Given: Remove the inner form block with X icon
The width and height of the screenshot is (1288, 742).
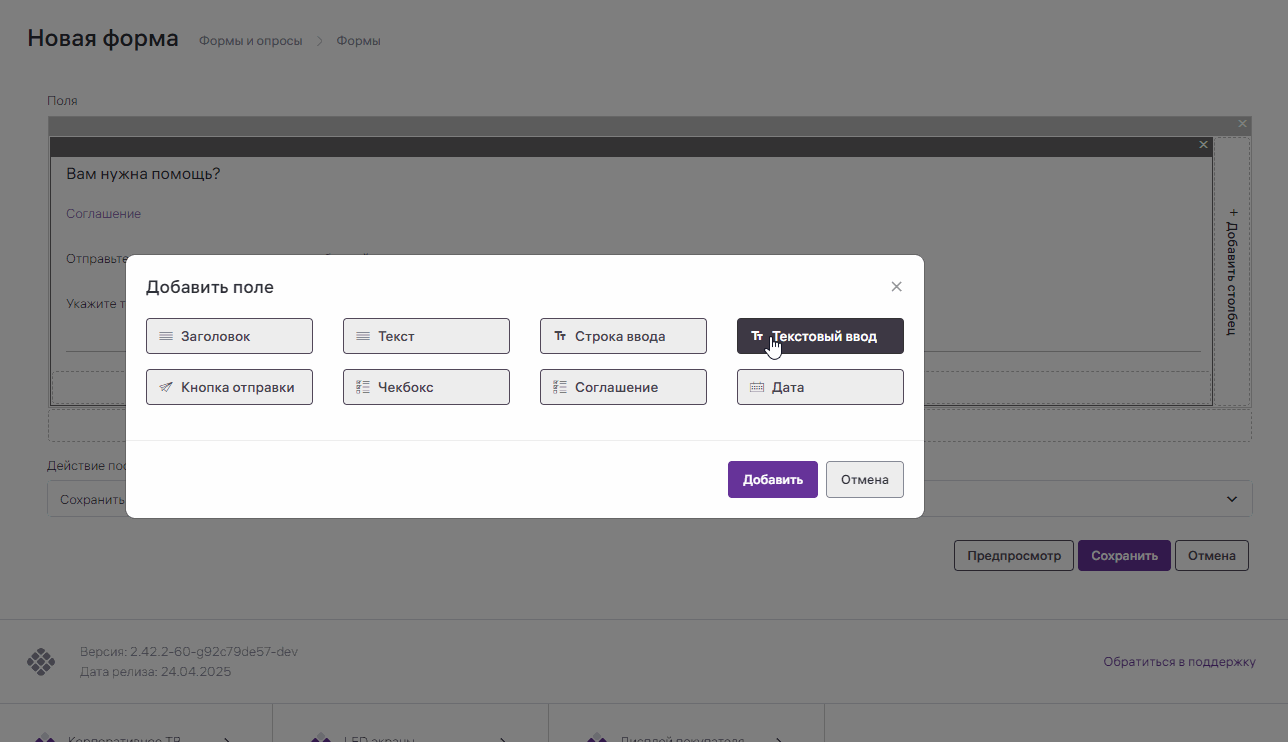Looking at the screenshot, I should pyautogui.click(x=1203, y=145).
